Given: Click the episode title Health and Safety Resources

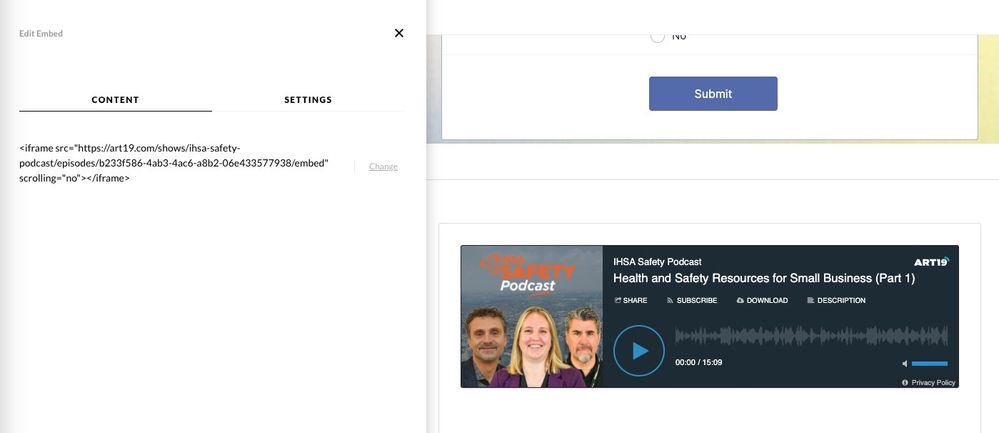Looking at the screenshot, I should coord(764,278).
